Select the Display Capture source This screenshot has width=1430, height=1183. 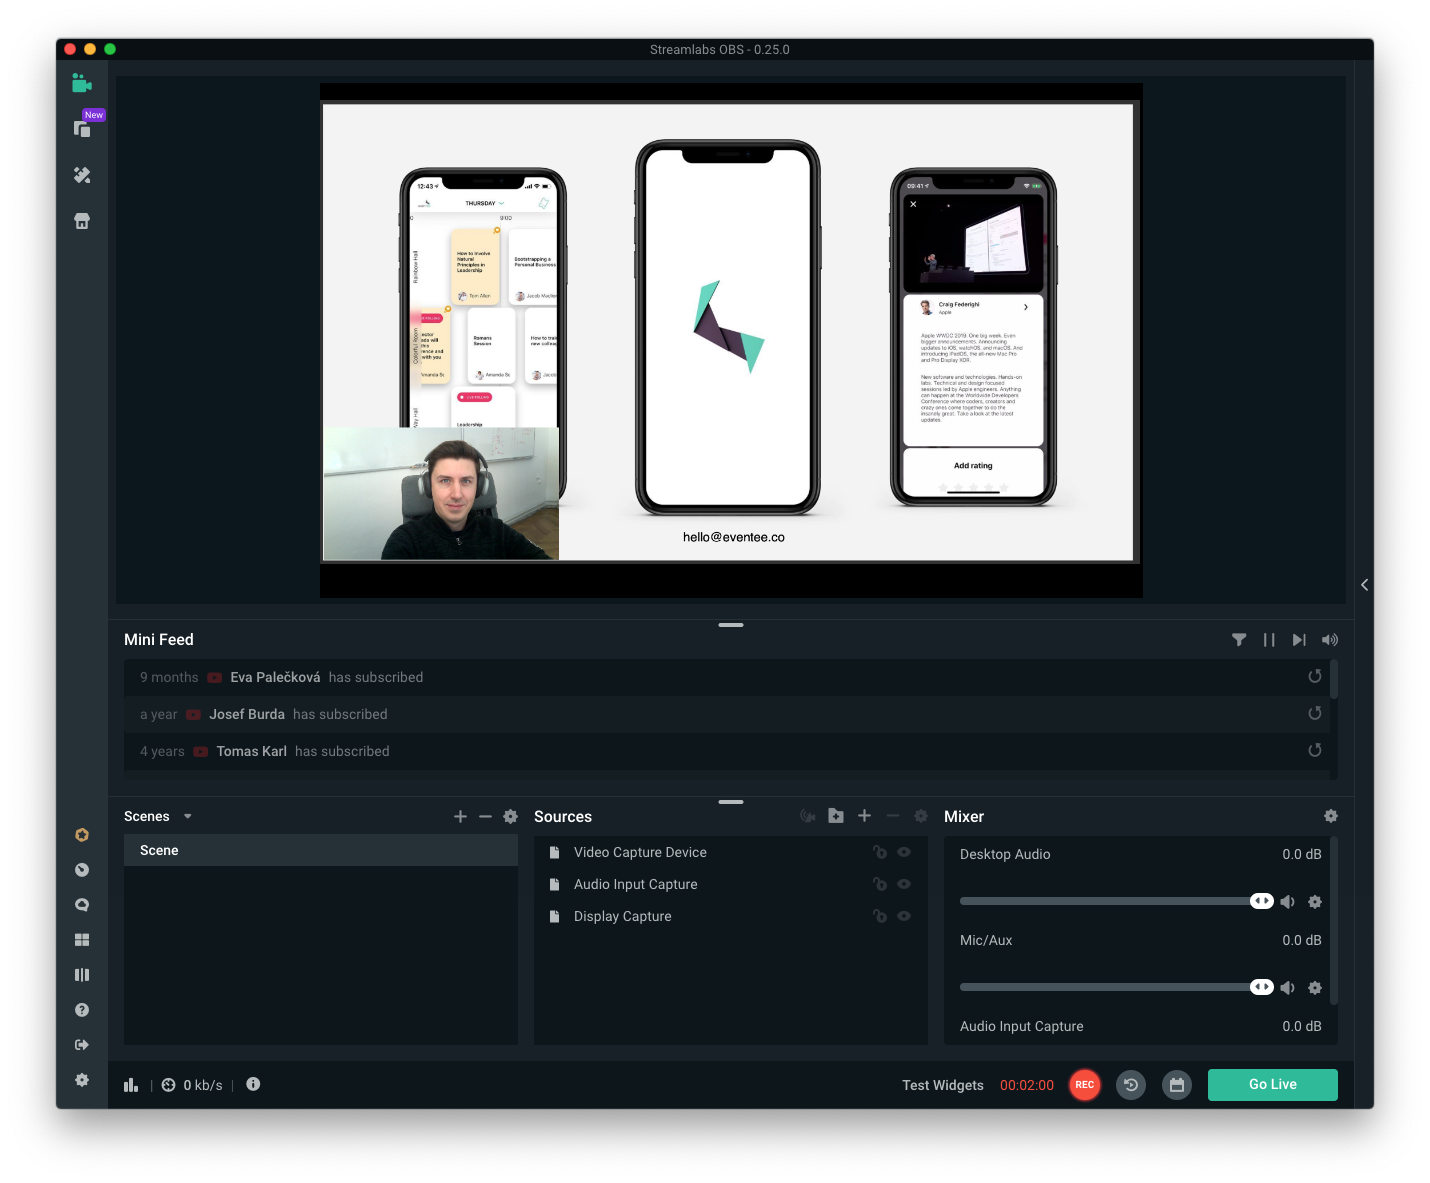[x=731, y=916]
